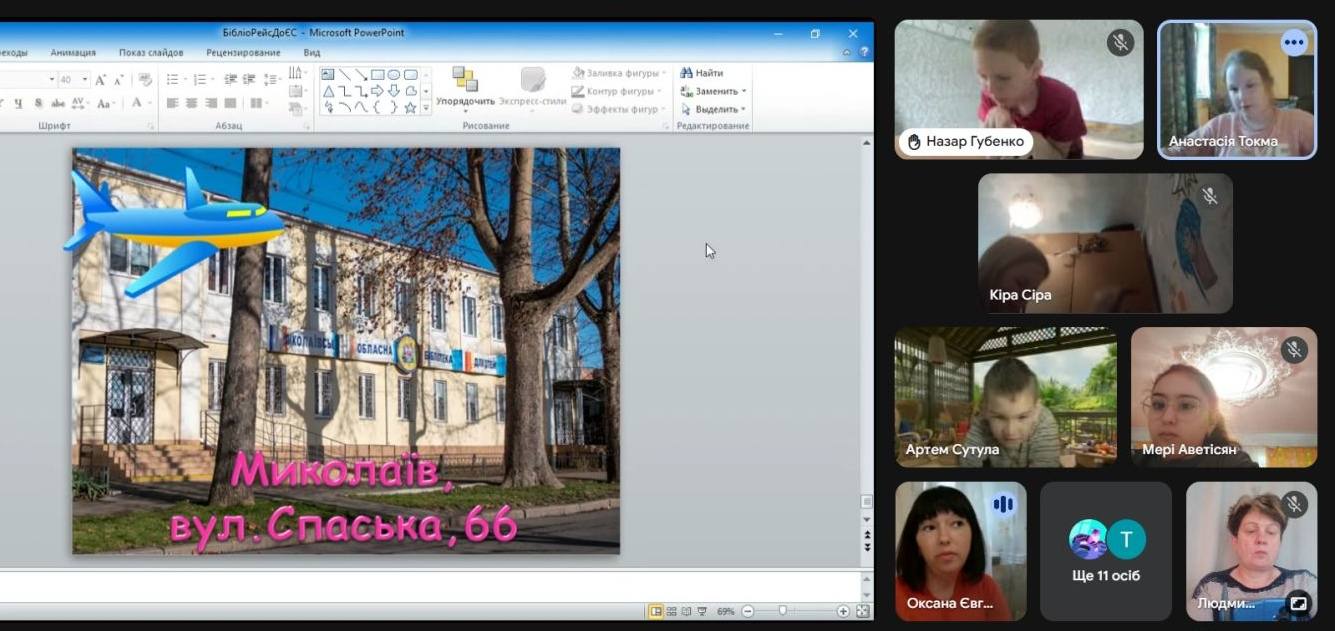The height and width of the screenshot is (631, 1335).
Task: Expand the shapes gallery more arrow
Action: tap(426, 107)
